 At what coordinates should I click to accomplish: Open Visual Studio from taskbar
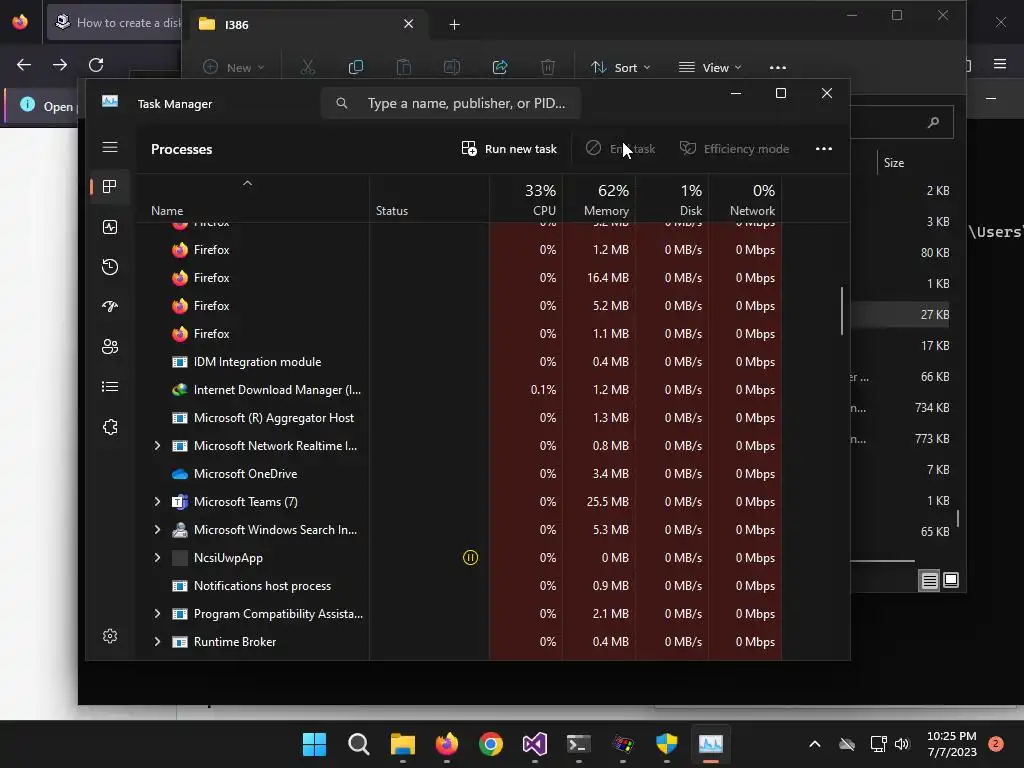tap(534, 744)
